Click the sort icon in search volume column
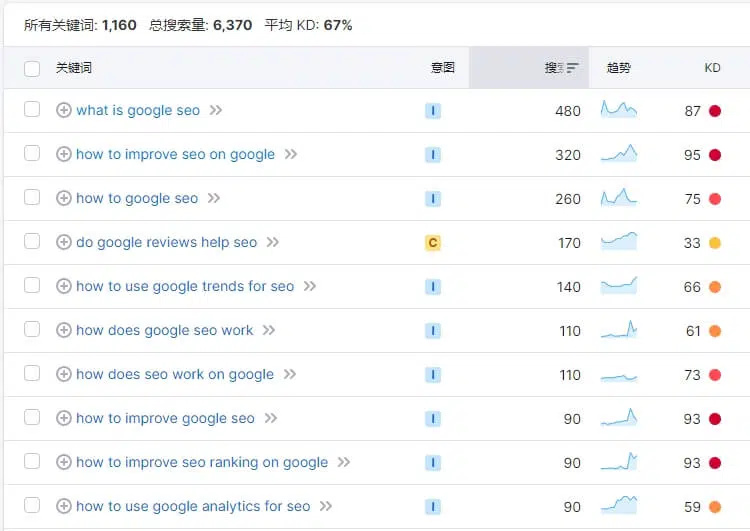The height and width of the screenshot is (531, 750). click(x=572, y=68)
